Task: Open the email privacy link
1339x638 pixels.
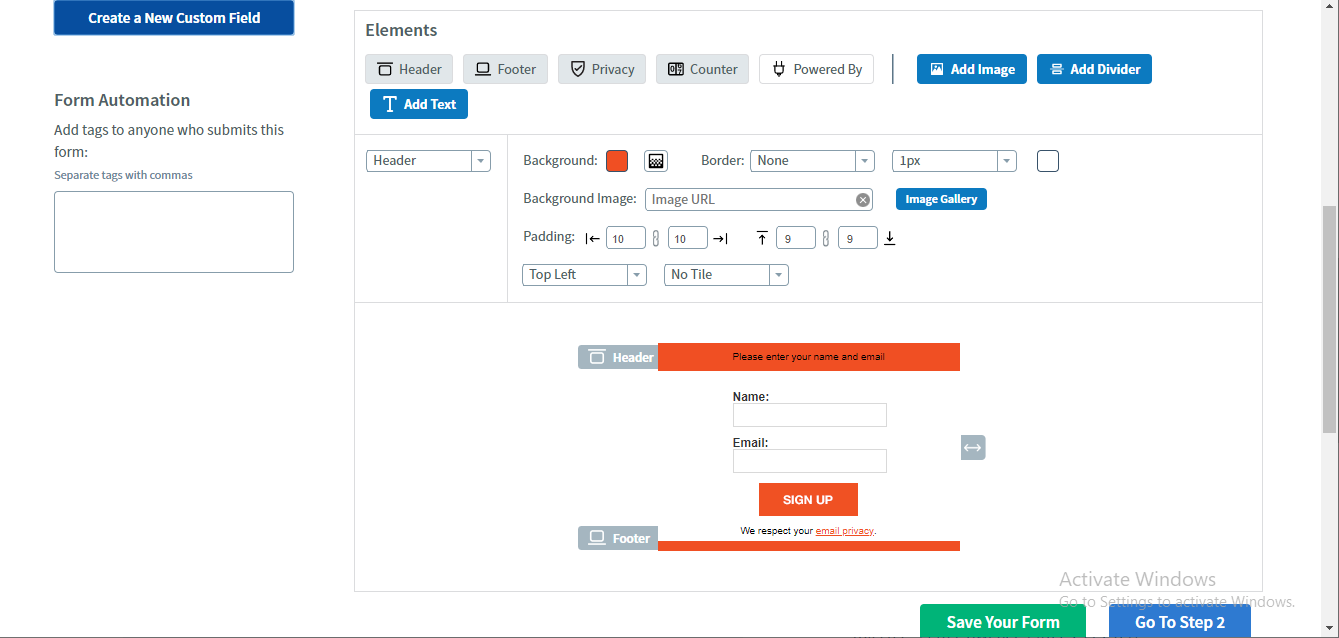Action: click(x=845, y=530)
